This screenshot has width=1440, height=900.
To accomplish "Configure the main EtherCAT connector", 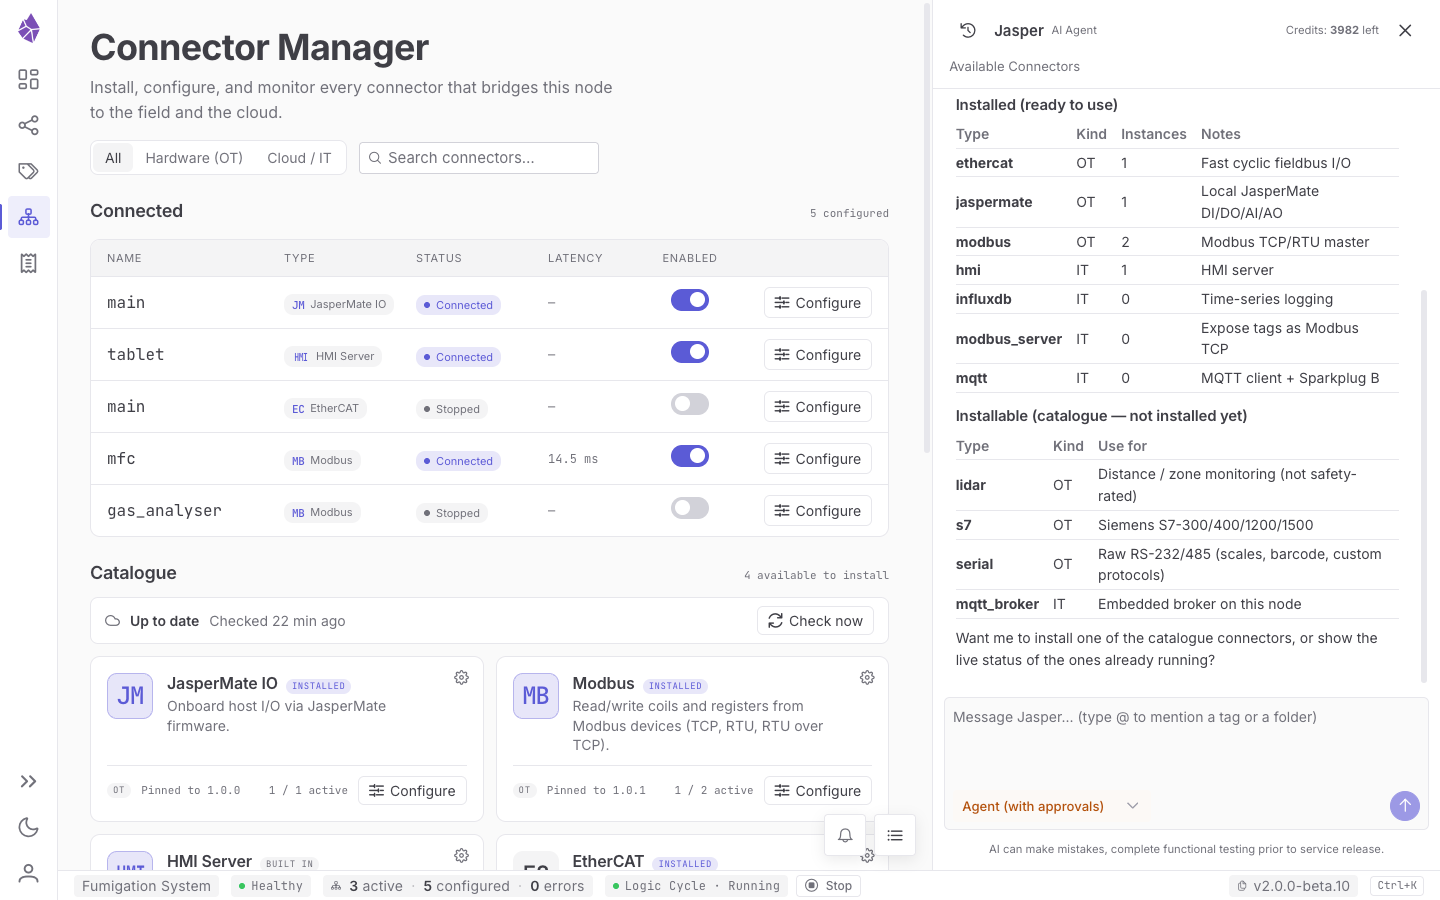I will 818,407.
